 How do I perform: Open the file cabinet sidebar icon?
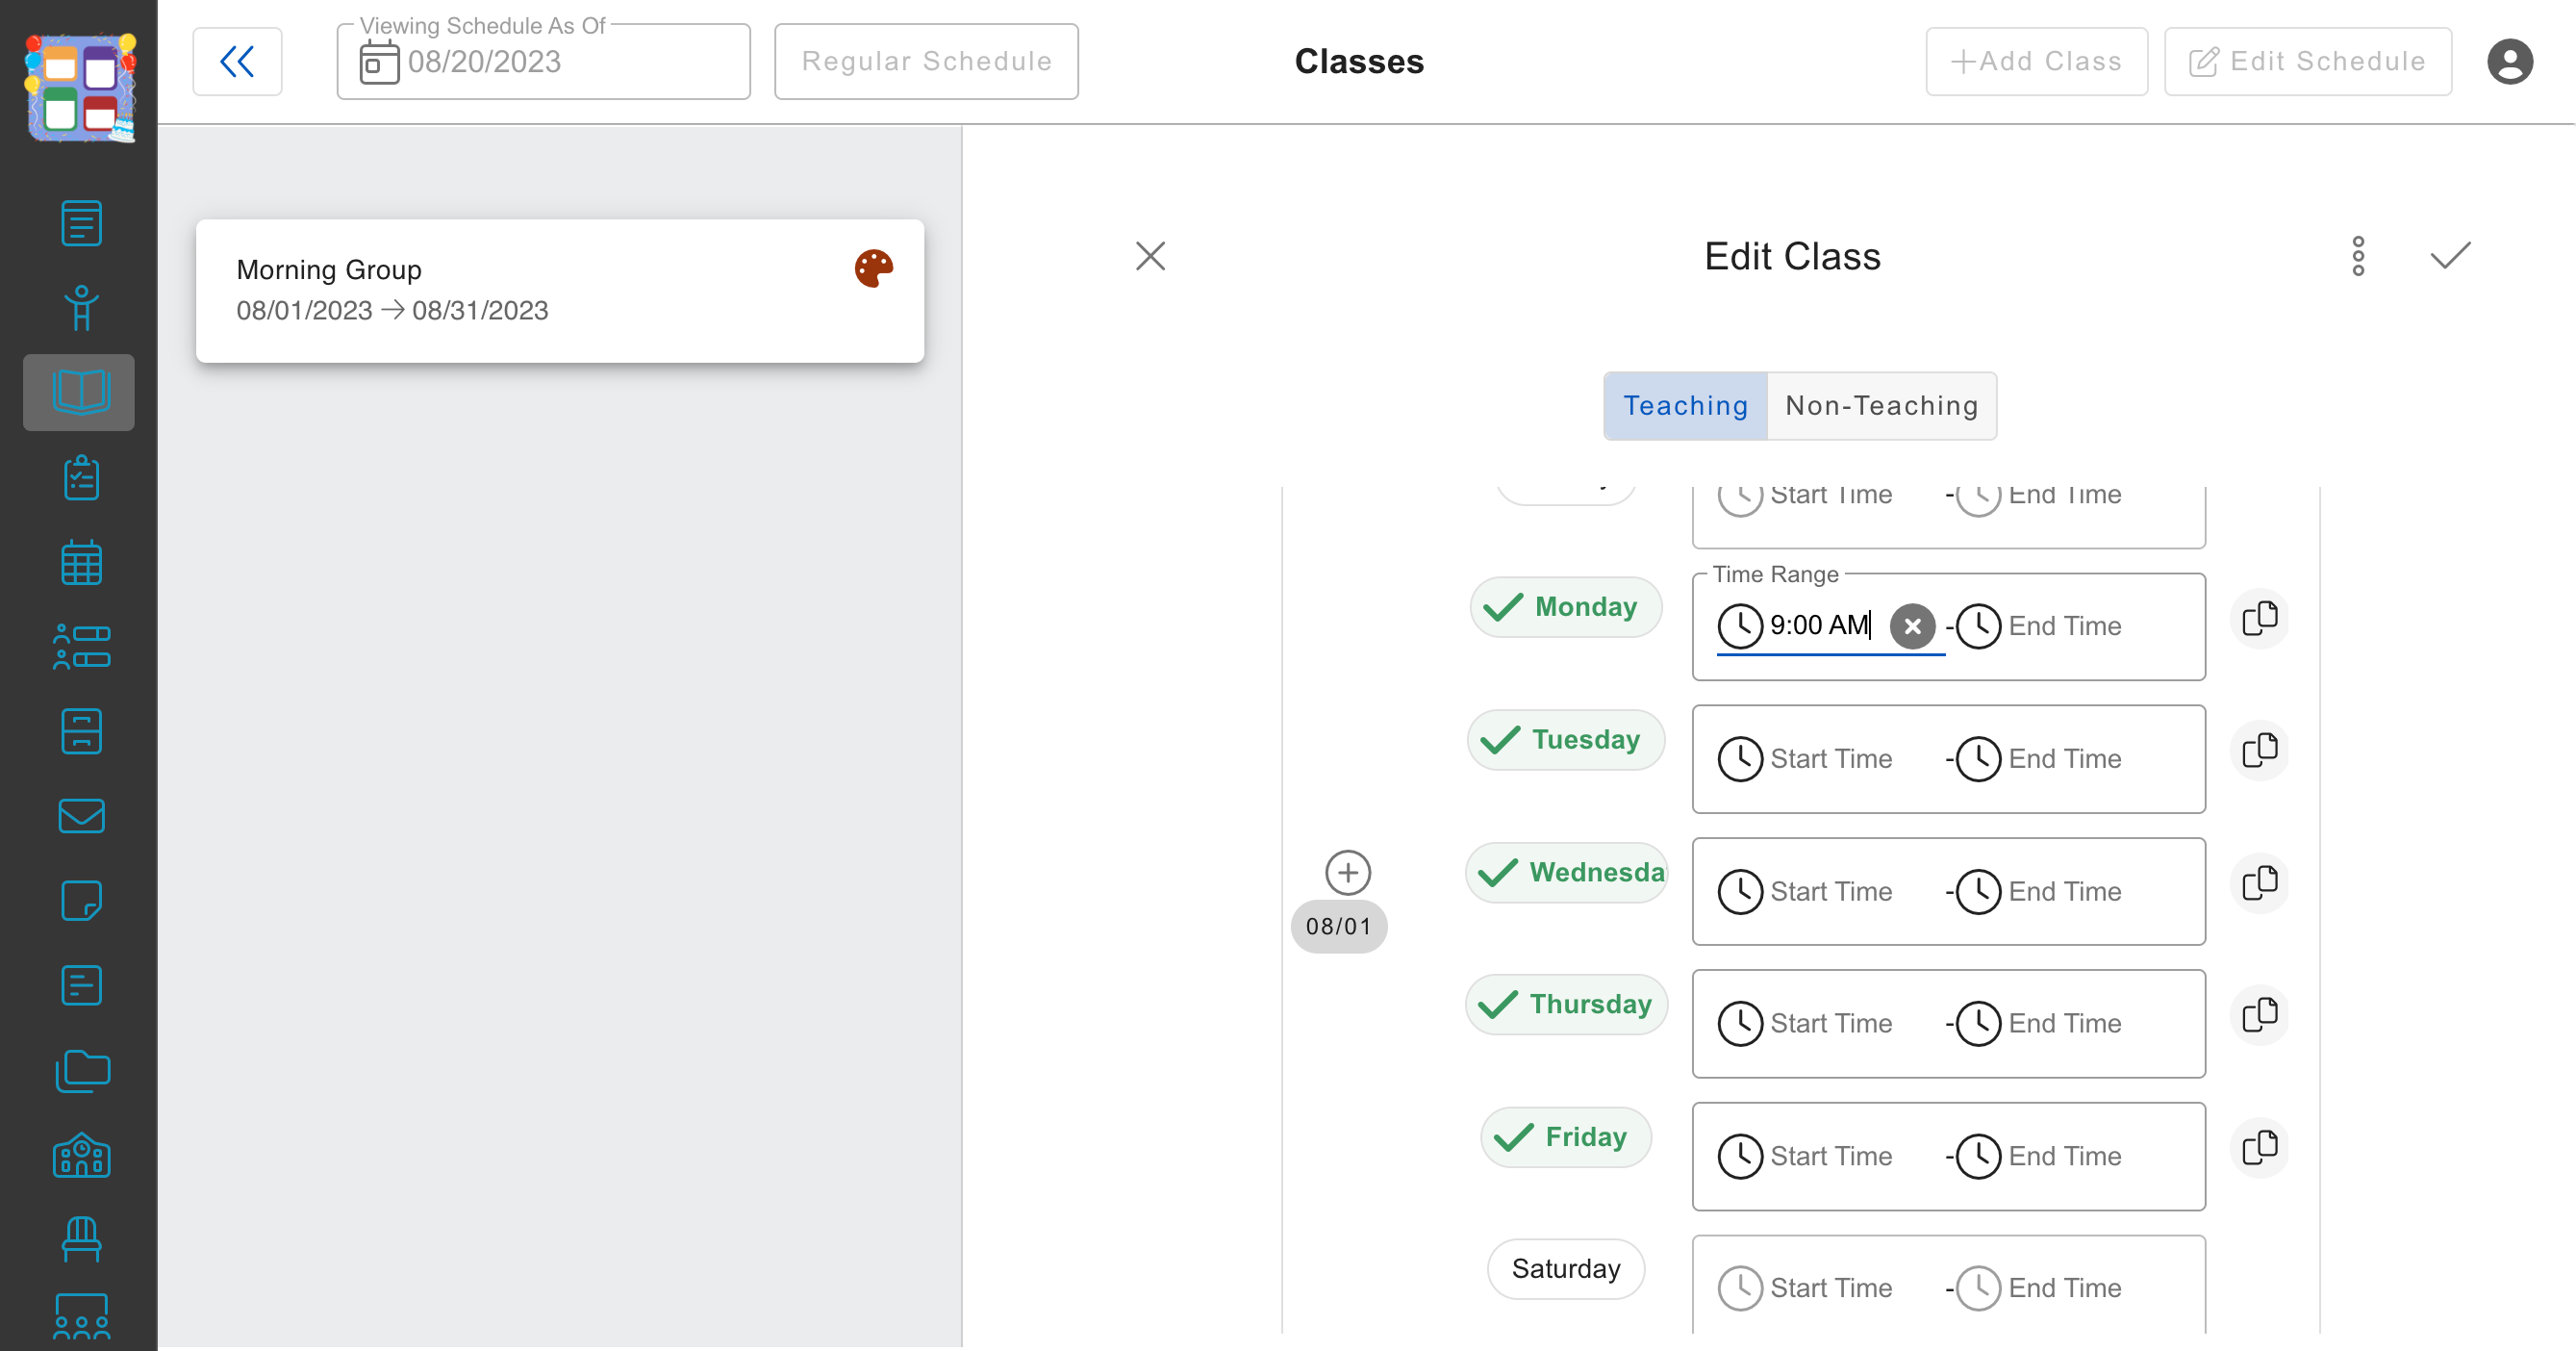coord(81,732)
